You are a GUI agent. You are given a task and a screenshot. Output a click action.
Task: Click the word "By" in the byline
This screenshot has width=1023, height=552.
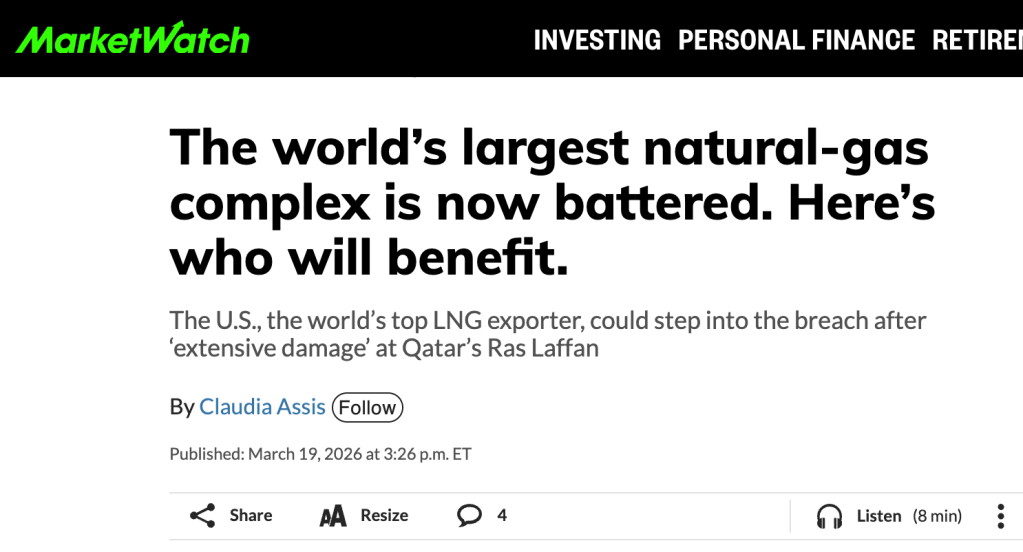tap(182, 407)
